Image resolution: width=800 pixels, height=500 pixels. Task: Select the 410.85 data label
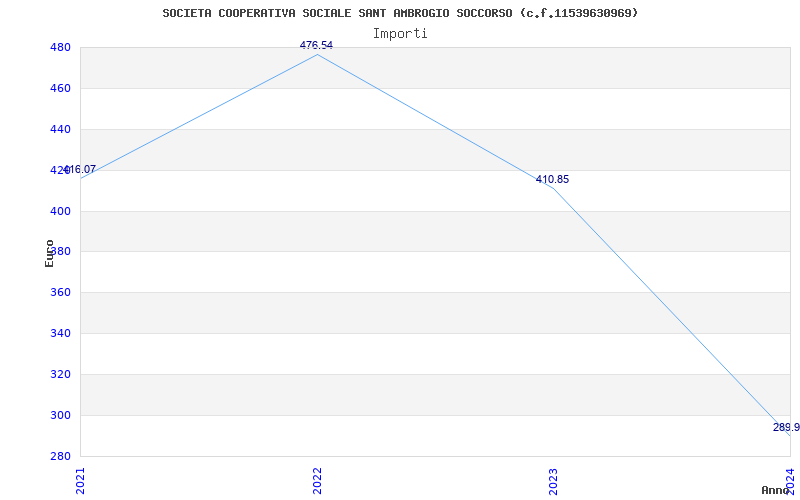click(553, 180)
